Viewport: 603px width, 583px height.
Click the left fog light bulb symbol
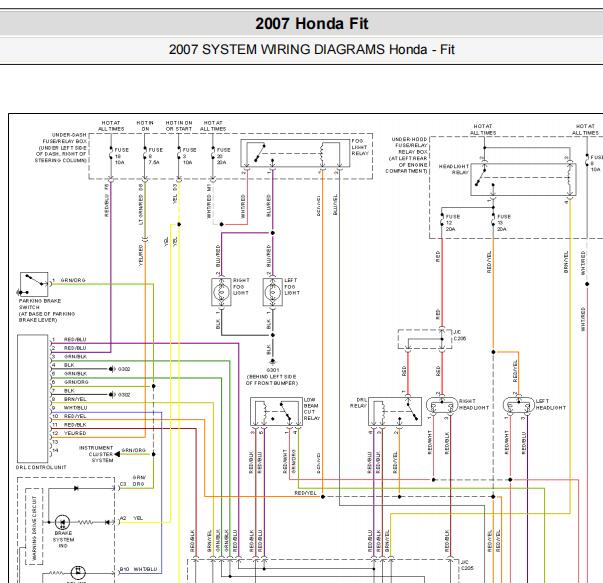click(273, 292)
